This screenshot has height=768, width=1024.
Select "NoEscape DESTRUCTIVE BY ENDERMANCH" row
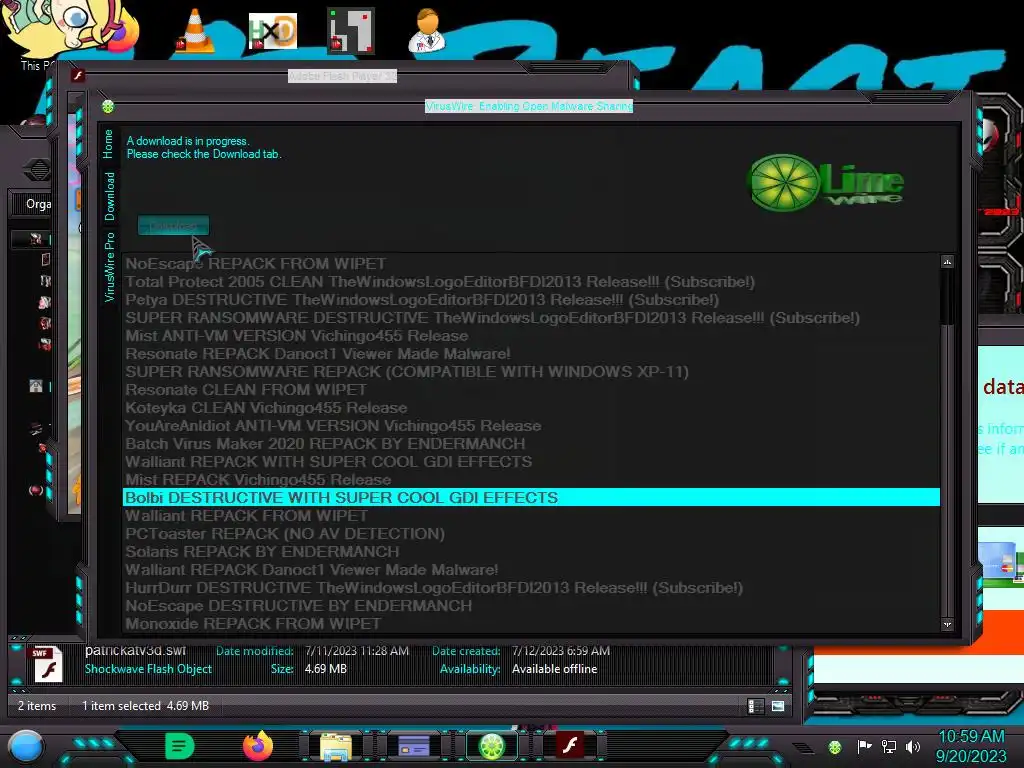tap(531, 605)
